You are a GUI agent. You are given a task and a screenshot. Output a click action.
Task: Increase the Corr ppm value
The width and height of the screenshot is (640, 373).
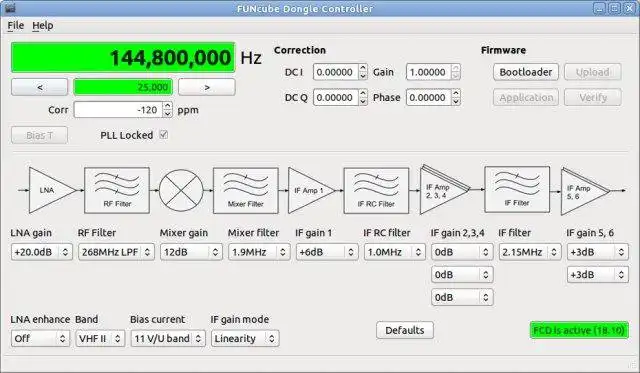pyautogui.click(x=167, y=106)
